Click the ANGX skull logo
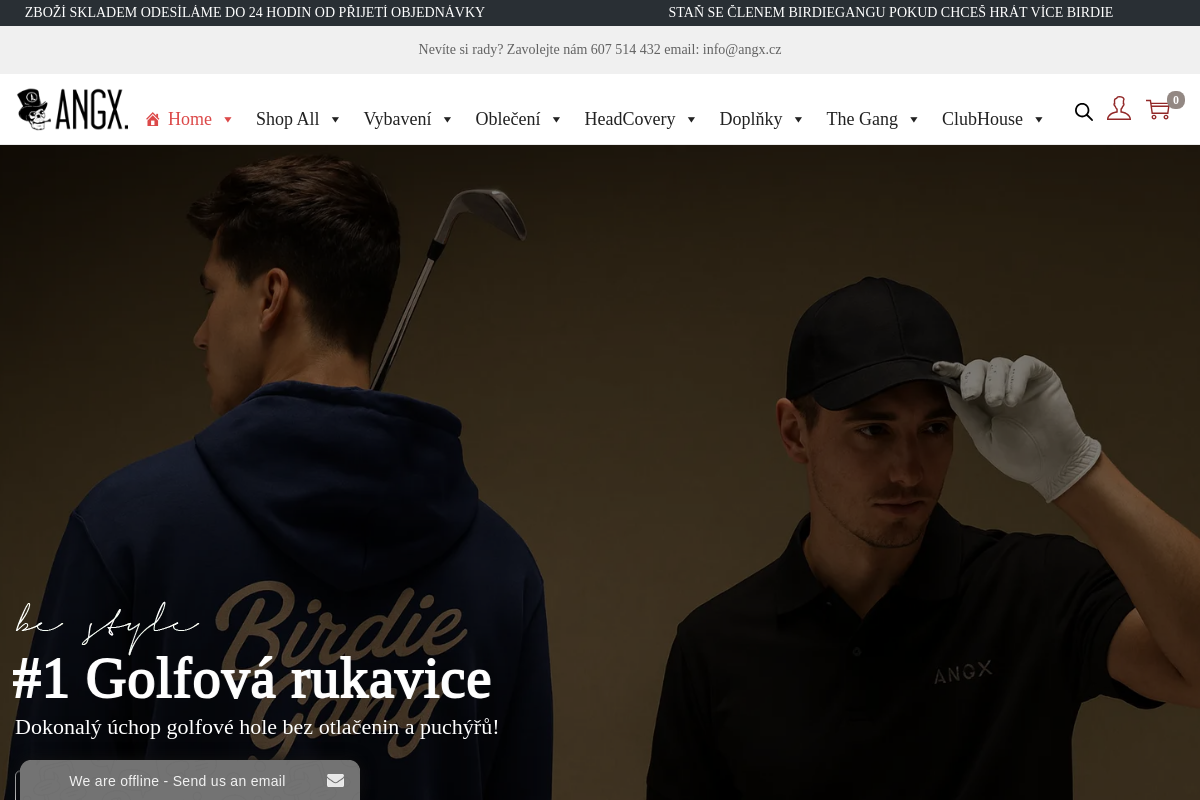Screen dimensions: 1200x800 coord(72,109)
